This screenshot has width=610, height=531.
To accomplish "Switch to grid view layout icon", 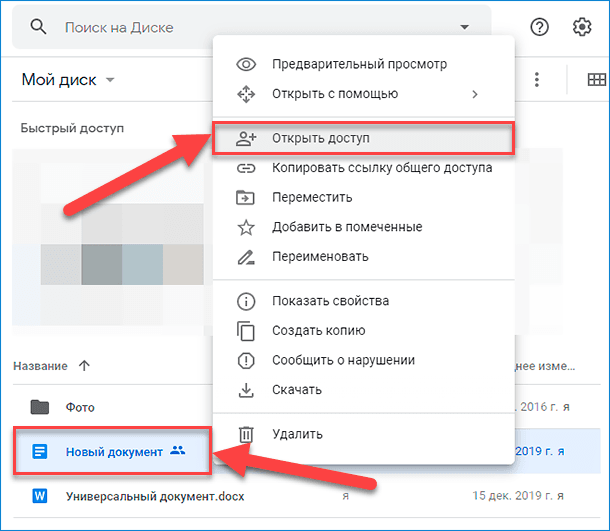I will point(596,80).
